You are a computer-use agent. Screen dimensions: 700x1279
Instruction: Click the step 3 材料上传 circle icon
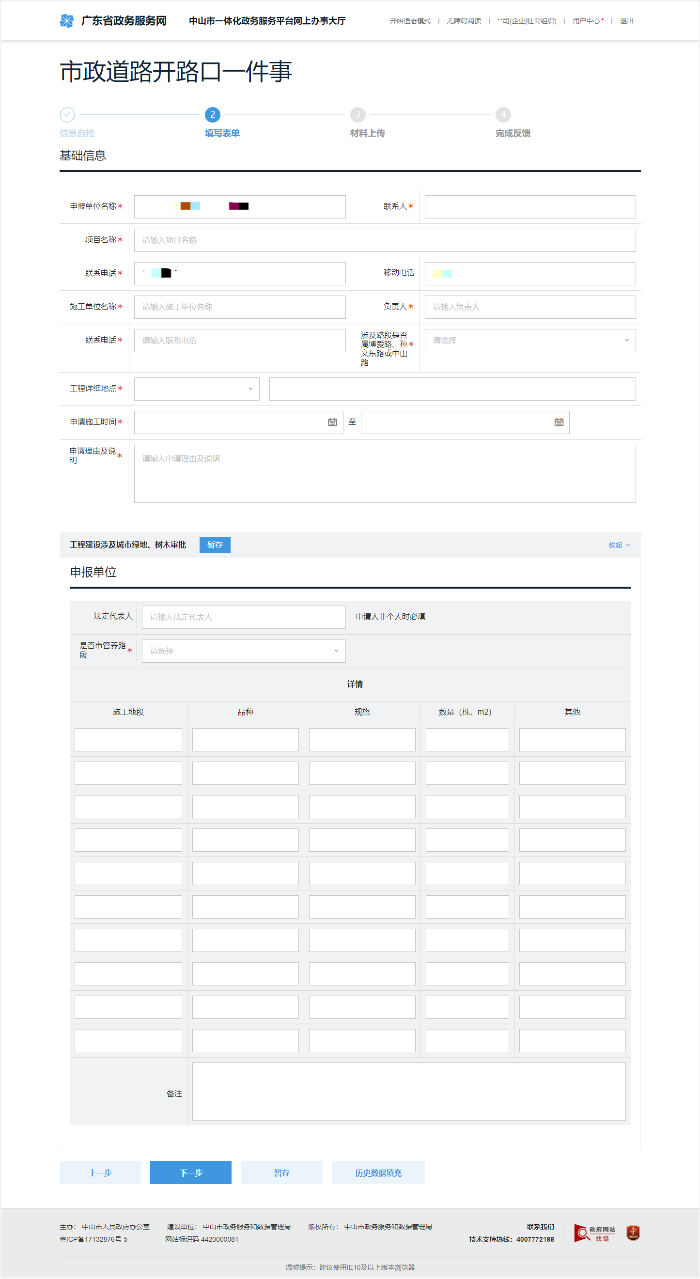point(358,115)
